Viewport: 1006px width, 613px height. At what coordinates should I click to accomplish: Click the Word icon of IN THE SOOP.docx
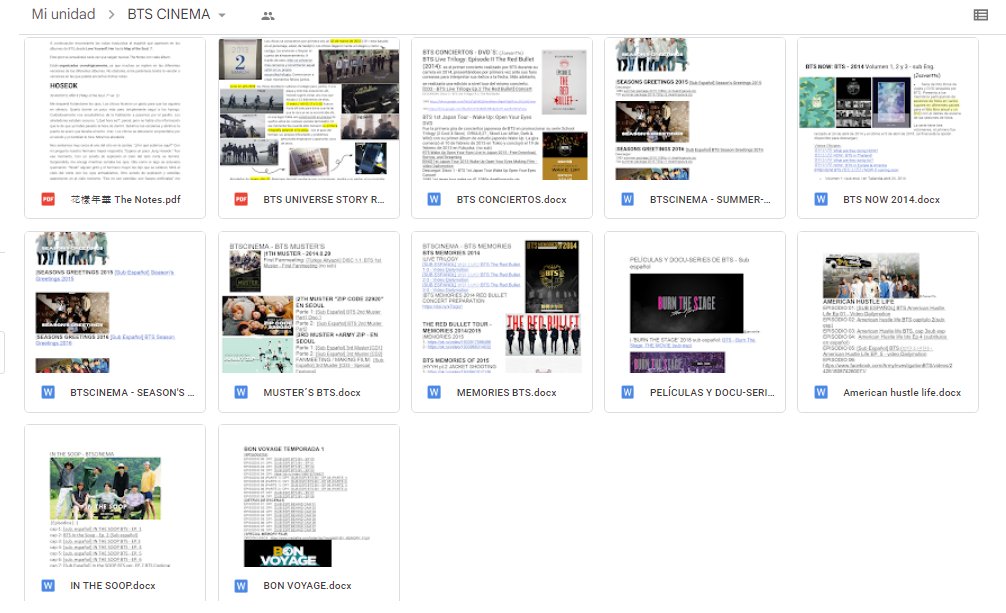pyautogui.click(x=48, y=585)
